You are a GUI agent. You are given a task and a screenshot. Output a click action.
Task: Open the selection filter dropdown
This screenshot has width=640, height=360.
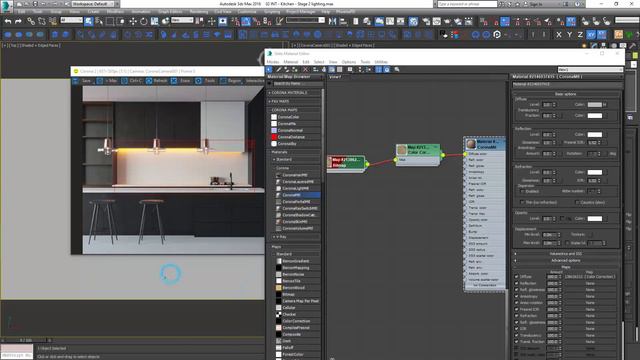coord(71,20)
